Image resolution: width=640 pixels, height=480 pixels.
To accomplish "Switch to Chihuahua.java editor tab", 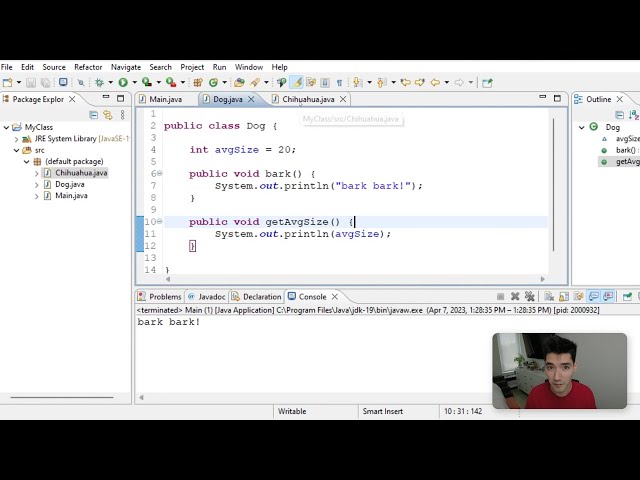I will (x=308, y=99).
